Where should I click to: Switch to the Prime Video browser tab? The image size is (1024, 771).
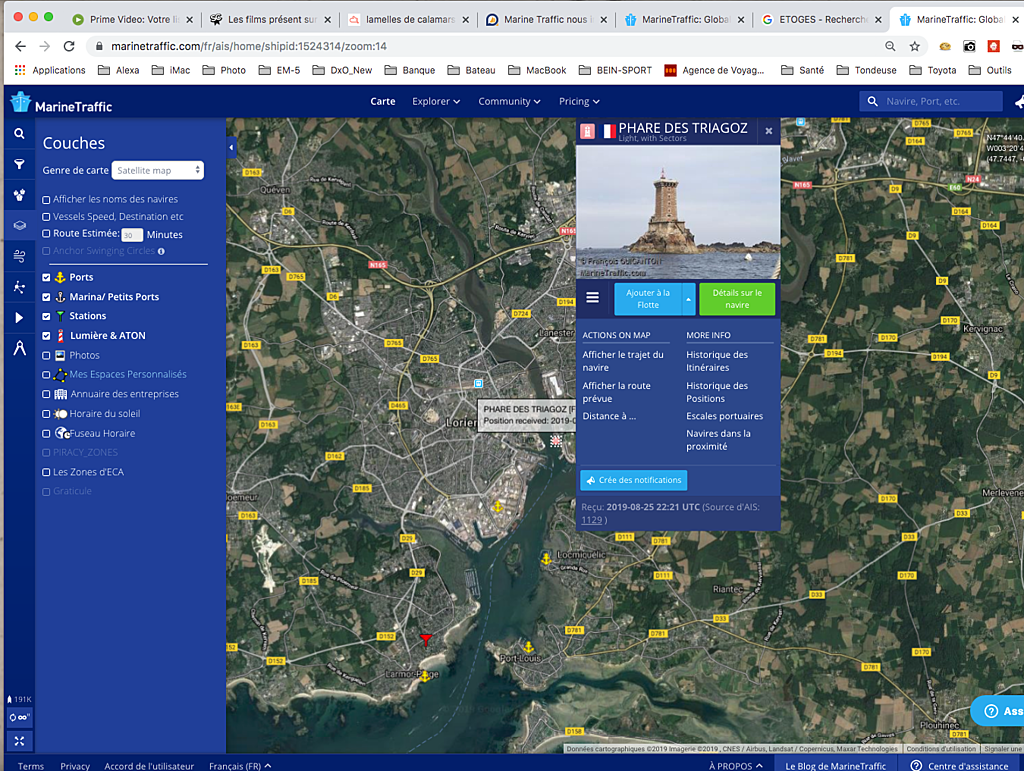(x=133, y=20)
